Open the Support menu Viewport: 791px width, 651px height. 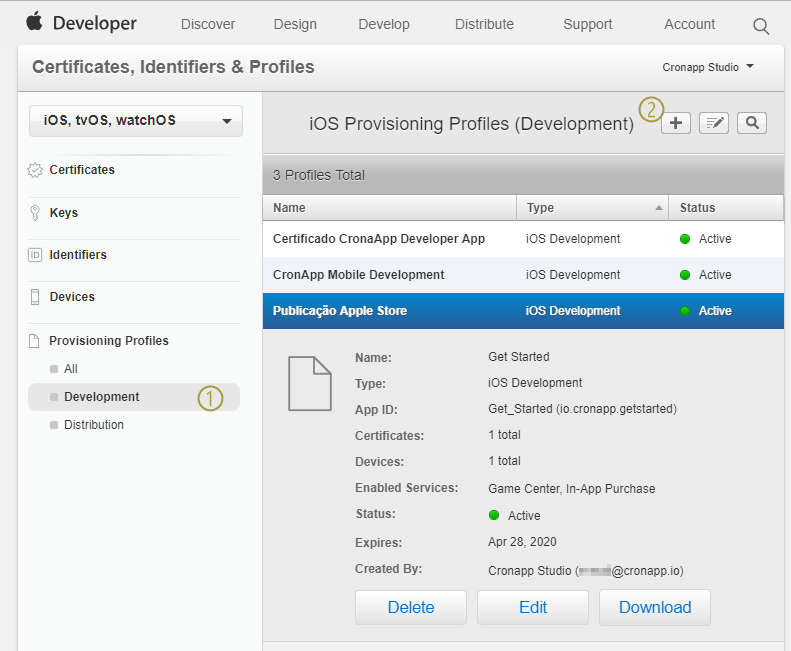(x=588, y=24)
